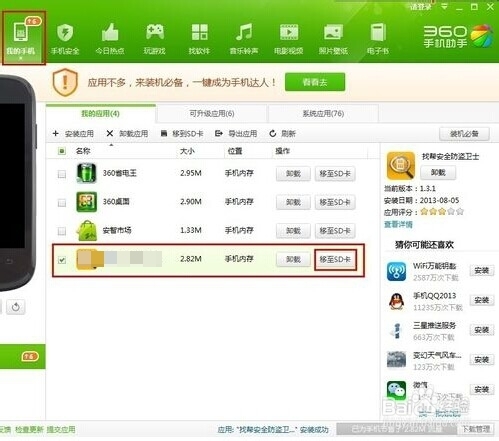
Task: Uninstall the 2.82M app
Action: click(293, 259)
